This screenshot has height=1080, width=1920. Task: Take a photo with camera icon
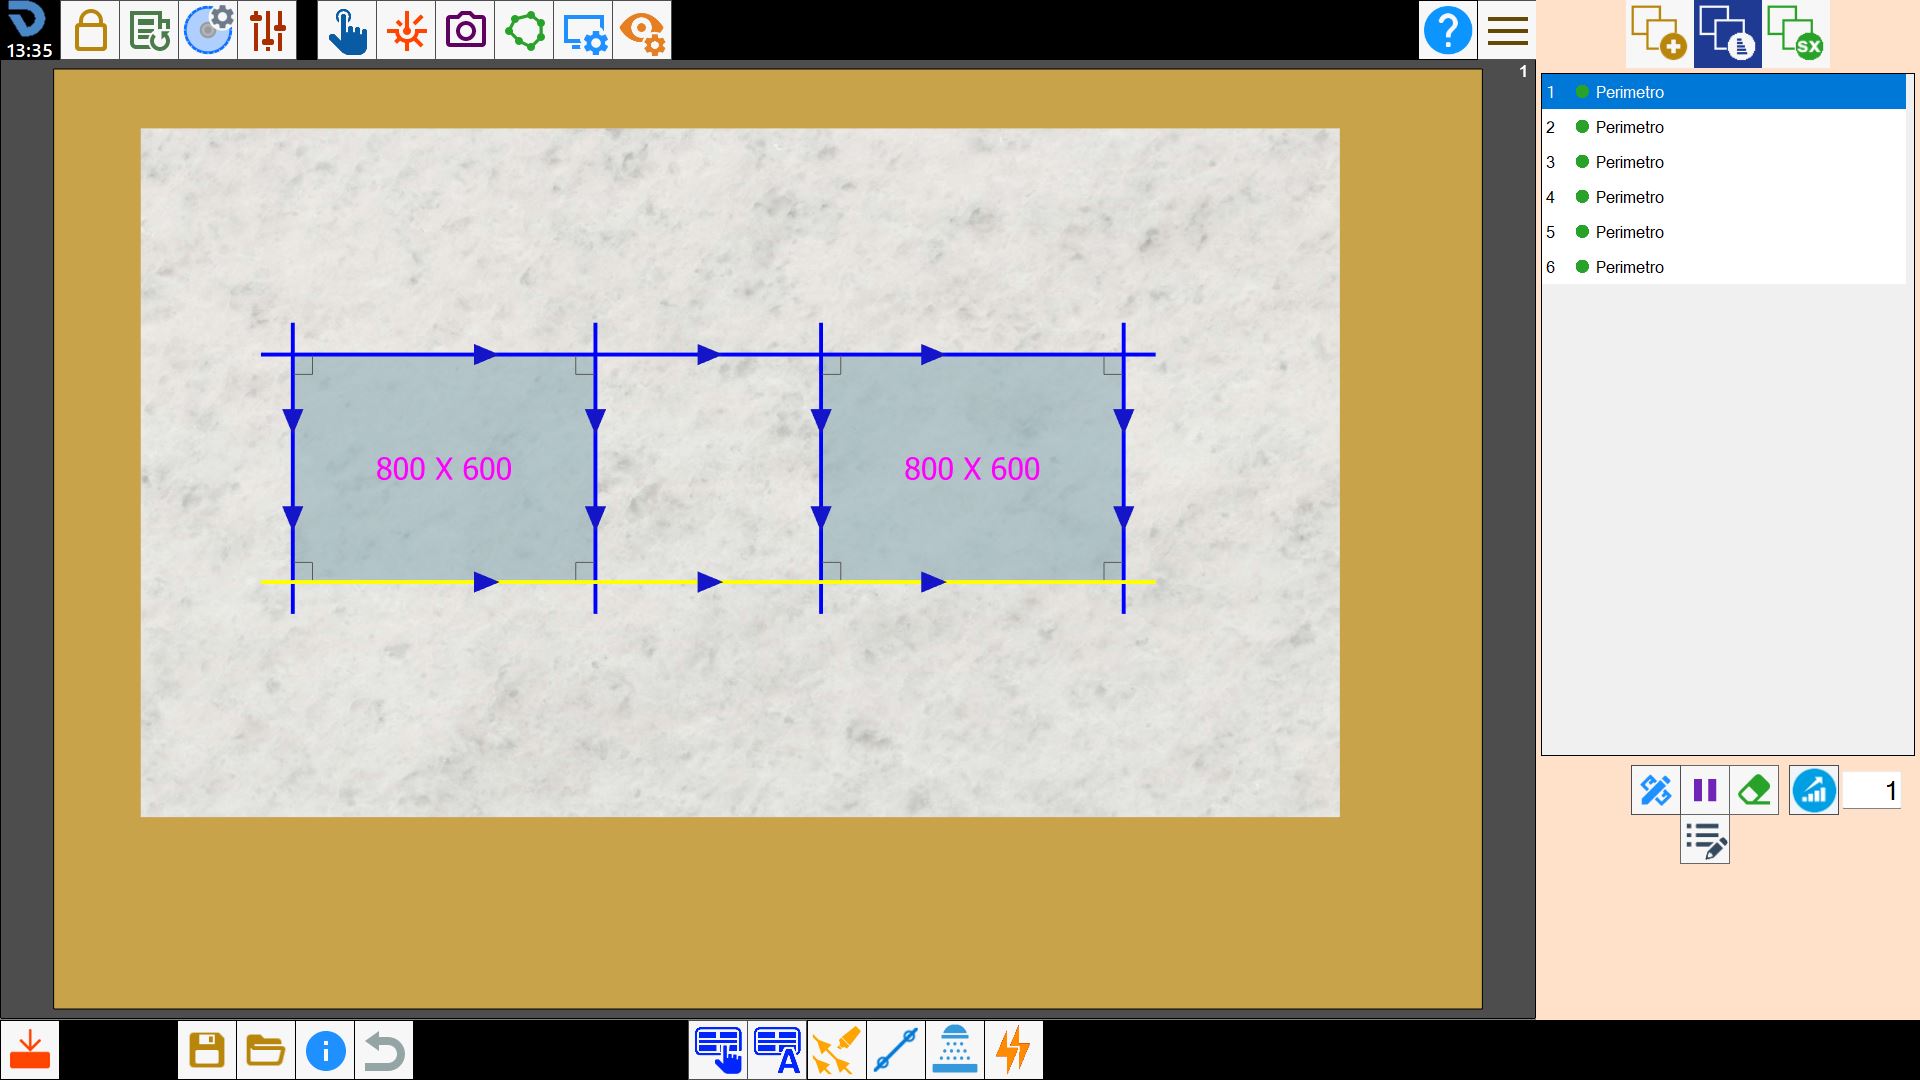click(x=465, y=30)
